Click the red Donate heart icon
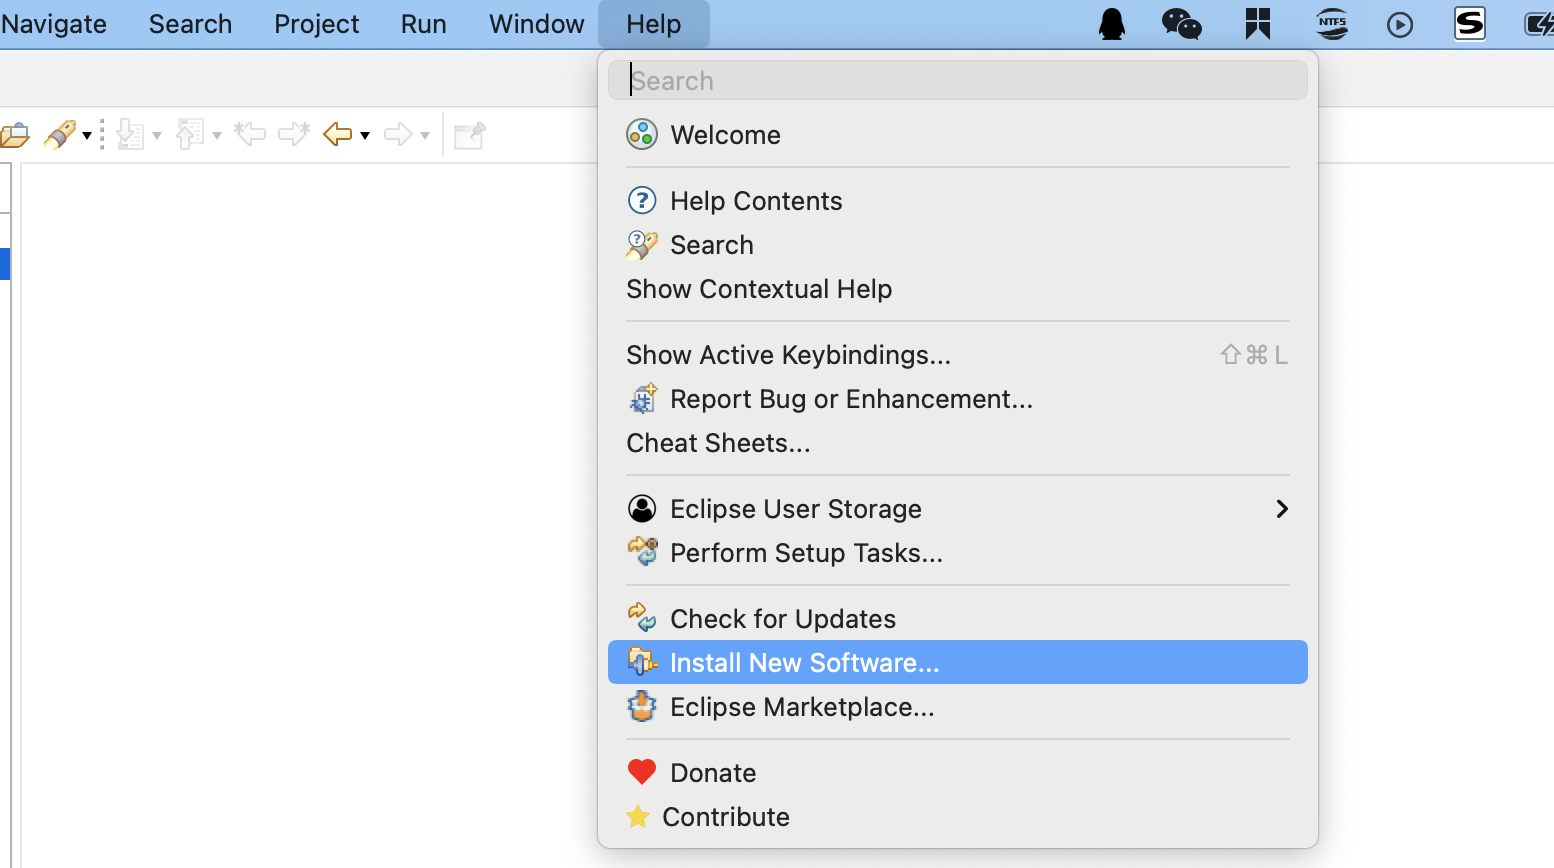 pos(641,772)
